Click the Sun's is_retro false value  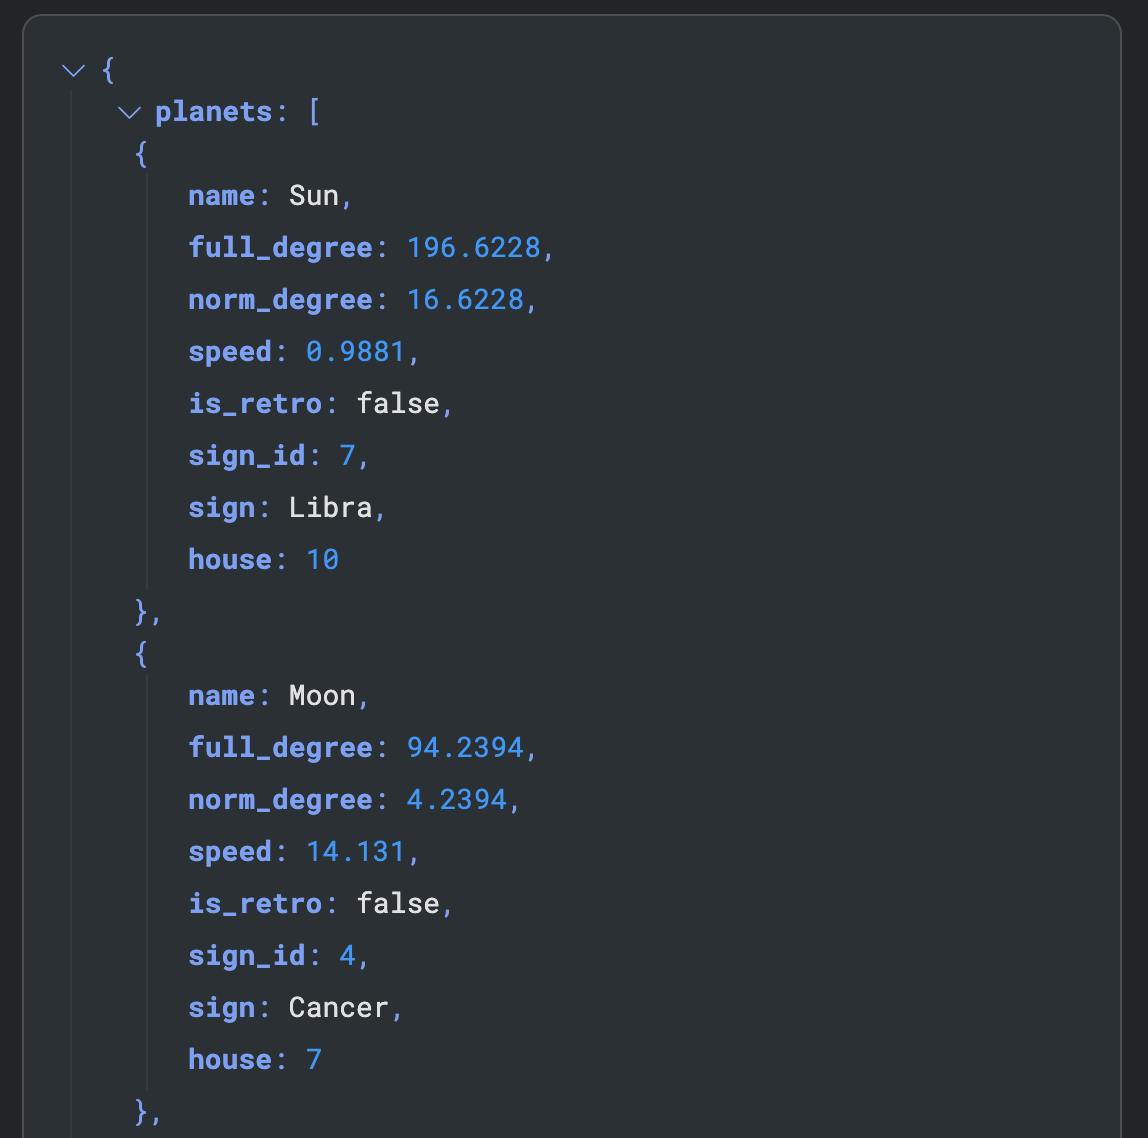398,404
